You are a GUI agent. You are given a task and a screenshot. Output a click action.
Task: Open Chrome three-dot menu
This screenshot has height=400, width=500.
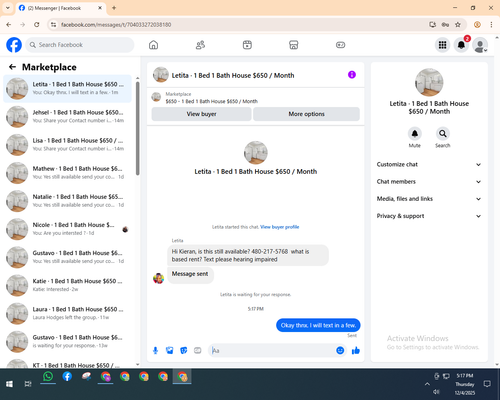(x=491, y=24)
